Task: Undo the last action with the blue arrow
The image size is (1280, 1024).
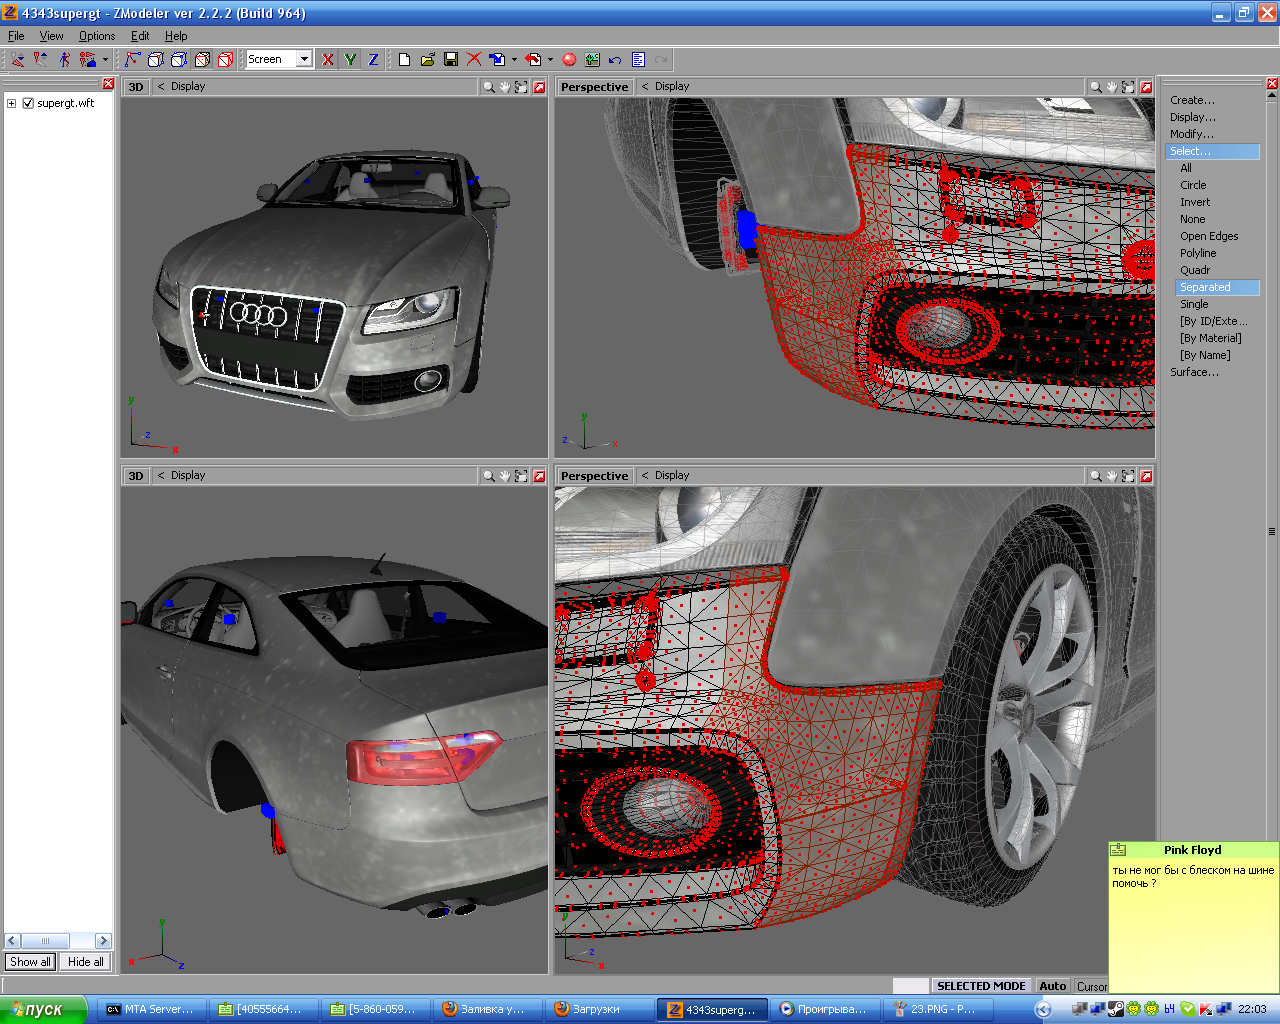Action: tap(615, 60)
